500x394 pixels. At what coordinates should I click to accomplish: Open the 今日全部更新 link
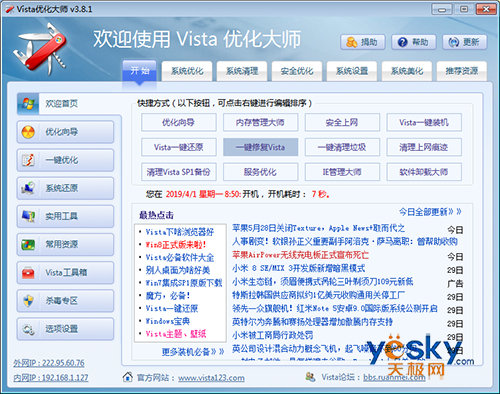pos(430,211)
